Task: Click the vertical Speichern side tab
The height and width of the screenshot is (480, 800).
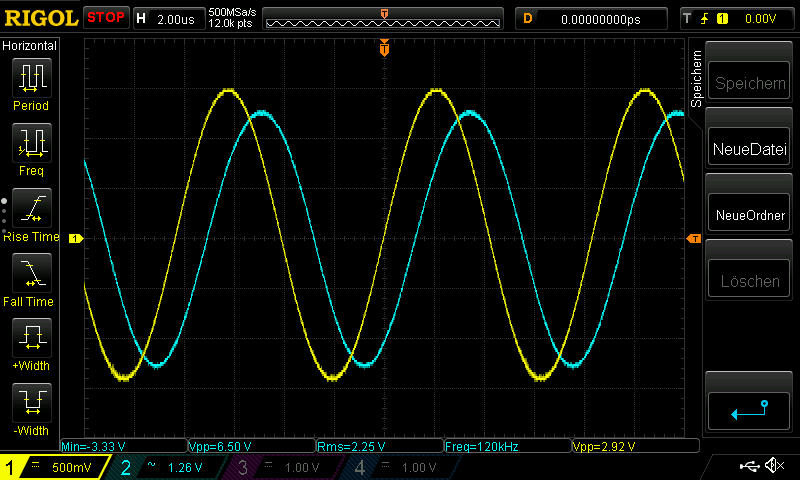Action: click(696, 79)
